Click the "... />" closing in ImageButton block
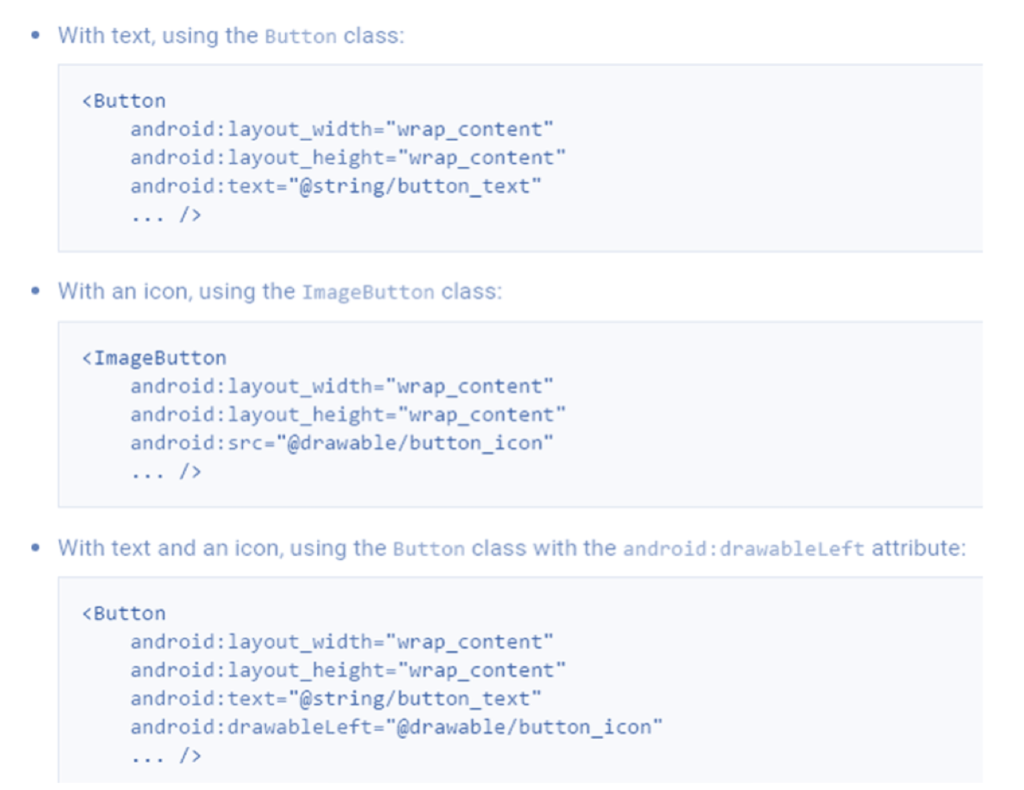1024x790 pixels. pos(166,472)
